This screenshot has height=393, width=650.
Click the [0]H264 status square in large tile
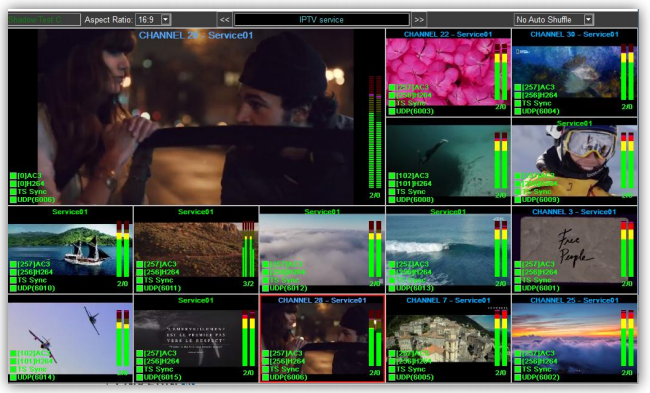click(13, 184)
